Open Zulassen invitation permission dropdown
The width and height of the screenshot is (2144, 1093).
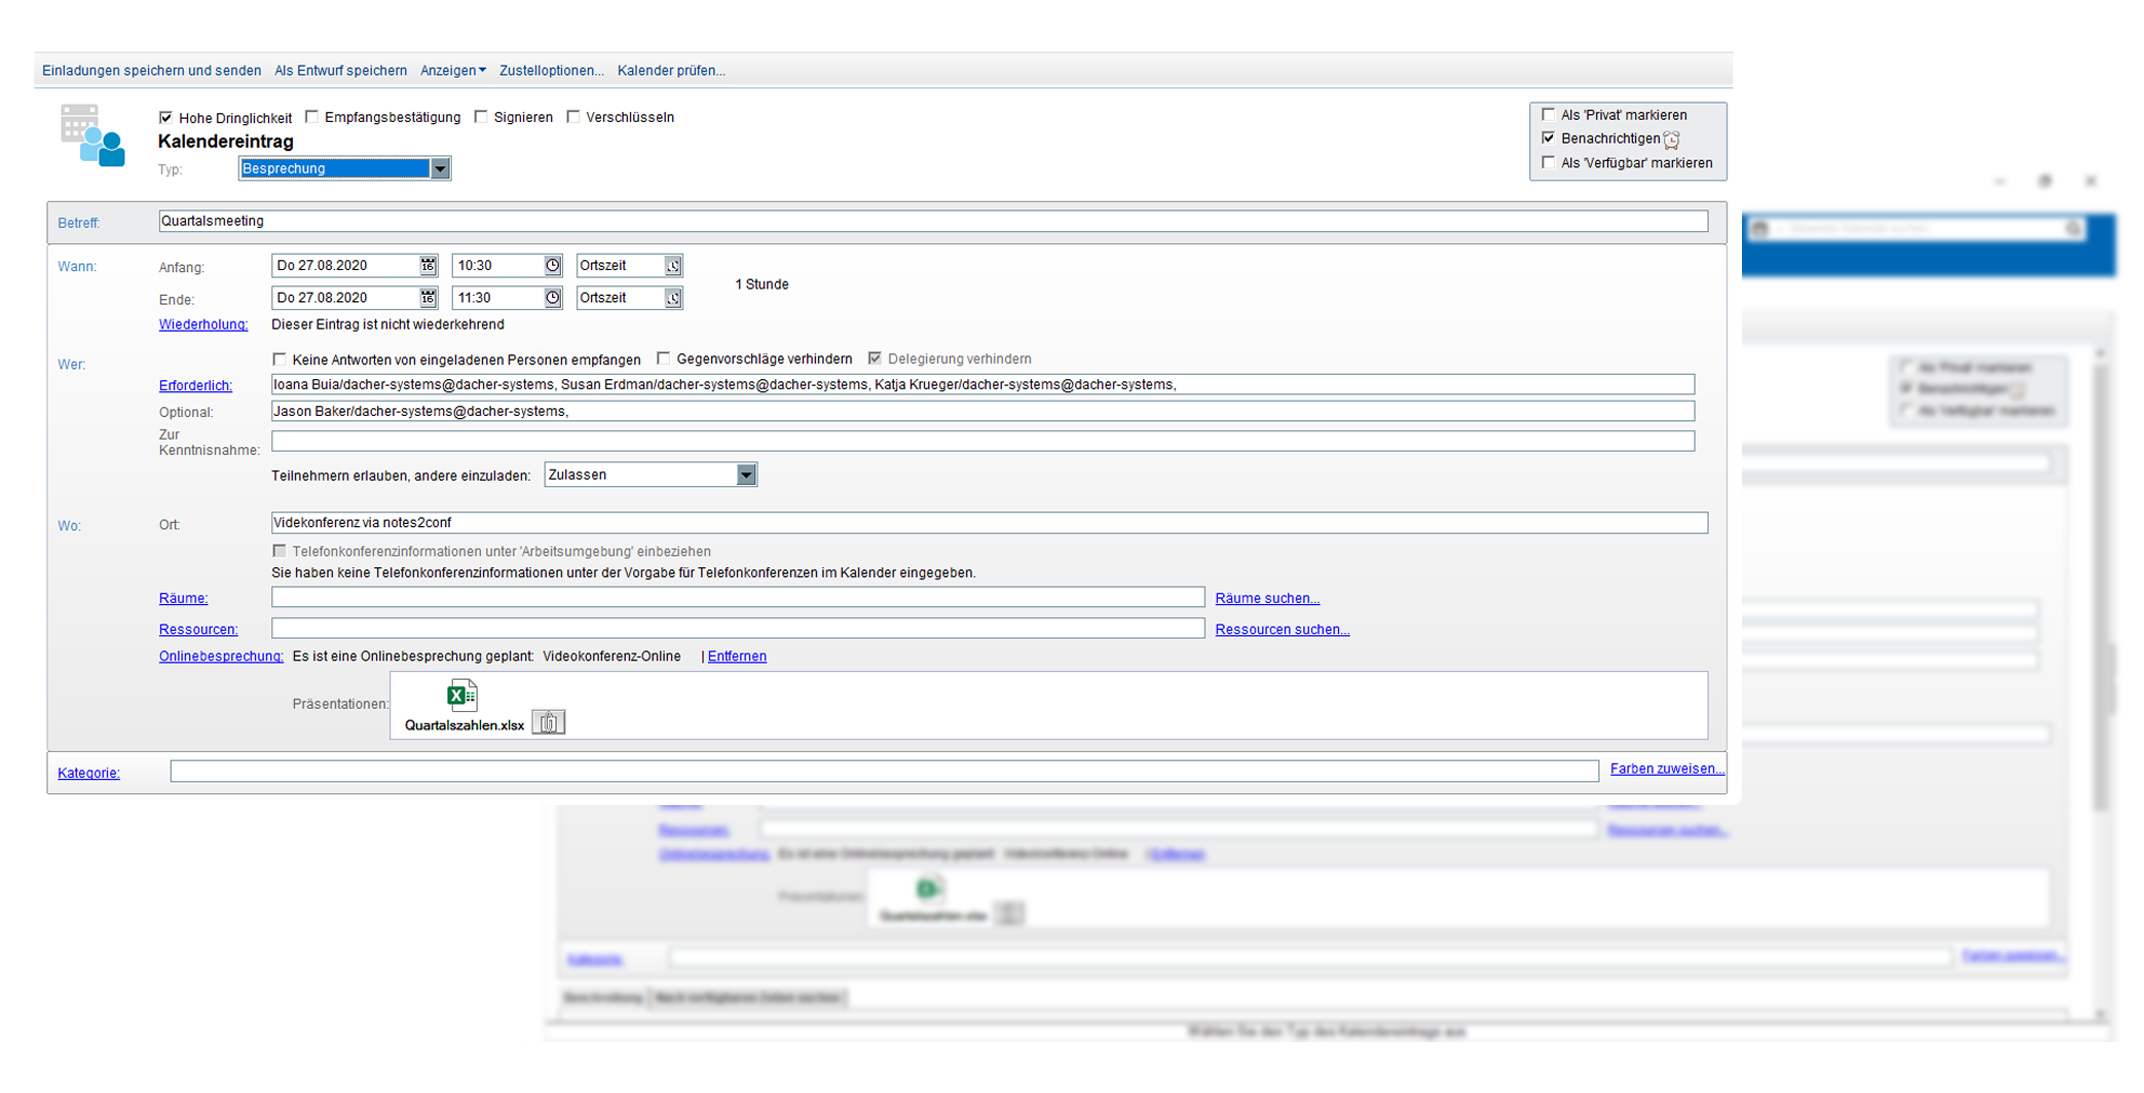pyautogui.click(x=746, y=475)
